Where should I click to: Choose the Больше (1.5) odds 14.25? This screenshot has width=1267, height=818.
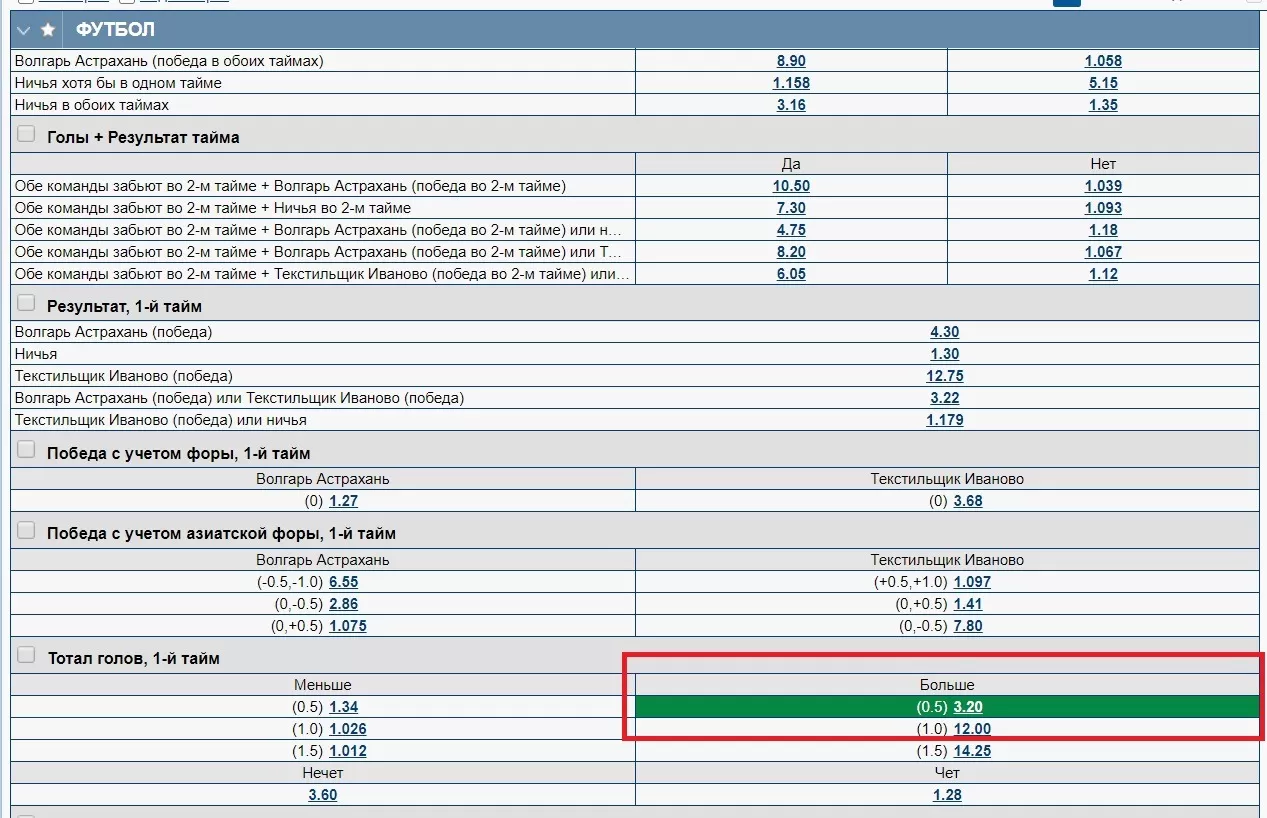pos(971,751)
